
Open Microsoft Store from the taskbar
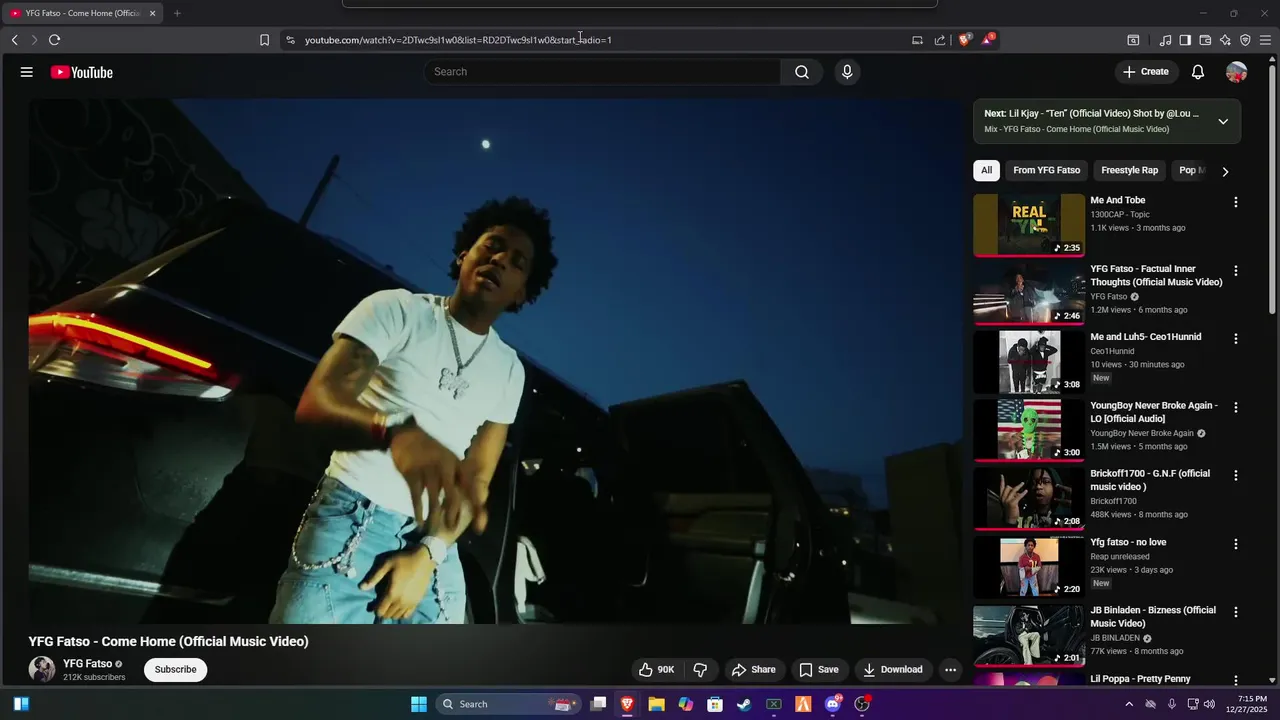click(x=715, y=704)
